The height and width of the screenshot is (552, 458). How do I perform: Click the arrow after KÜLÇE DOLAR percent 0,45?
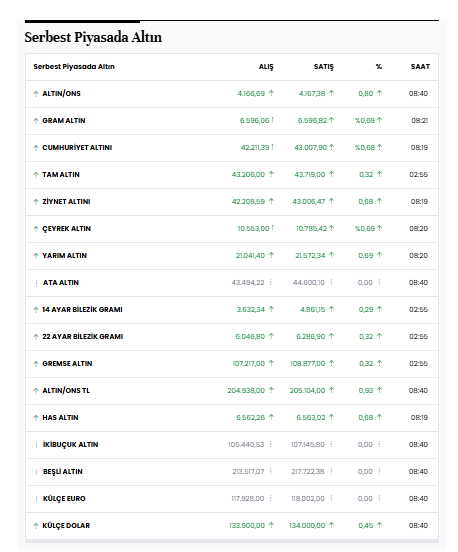(379, 525)
